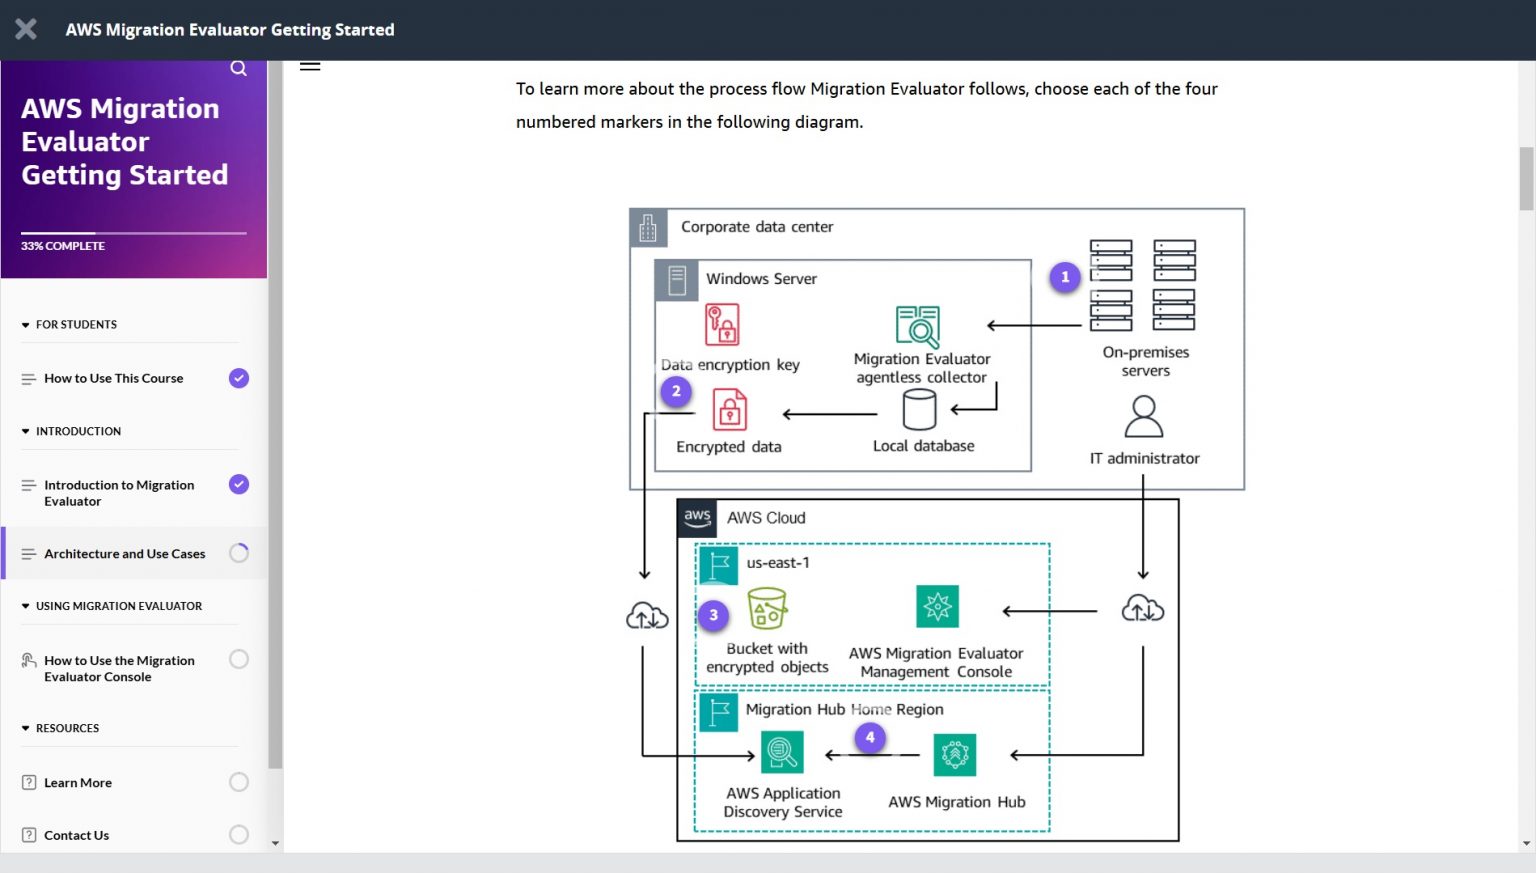The height and width of the screenshot is (873, 1536).
Task: Select numbered marker 2 near Encrypted data
Action: 676,391
